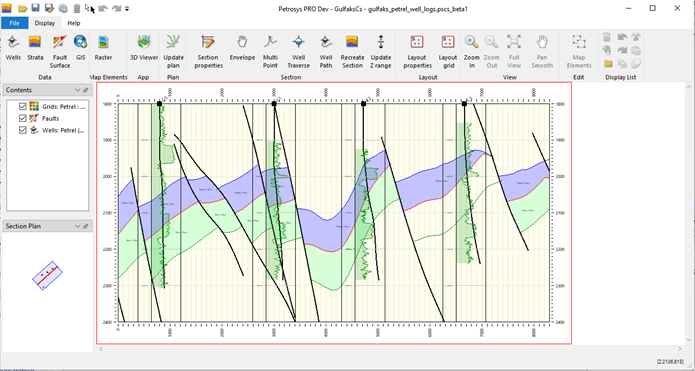Click the Map Elements edit tool
The height and width of the screenshot is (371, 695).
coord(579,52)
